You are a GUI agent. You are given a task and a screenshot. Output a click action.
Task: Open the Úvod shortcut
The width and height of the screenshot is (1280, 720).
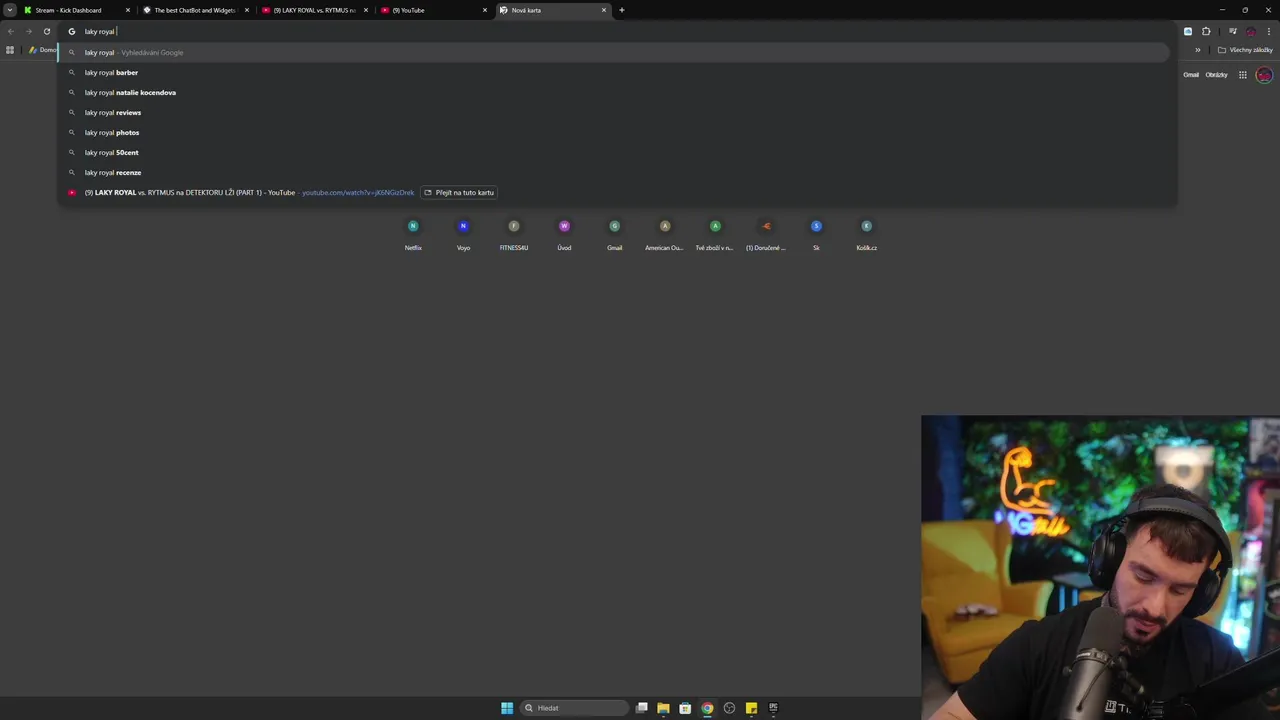coord(564,234)
